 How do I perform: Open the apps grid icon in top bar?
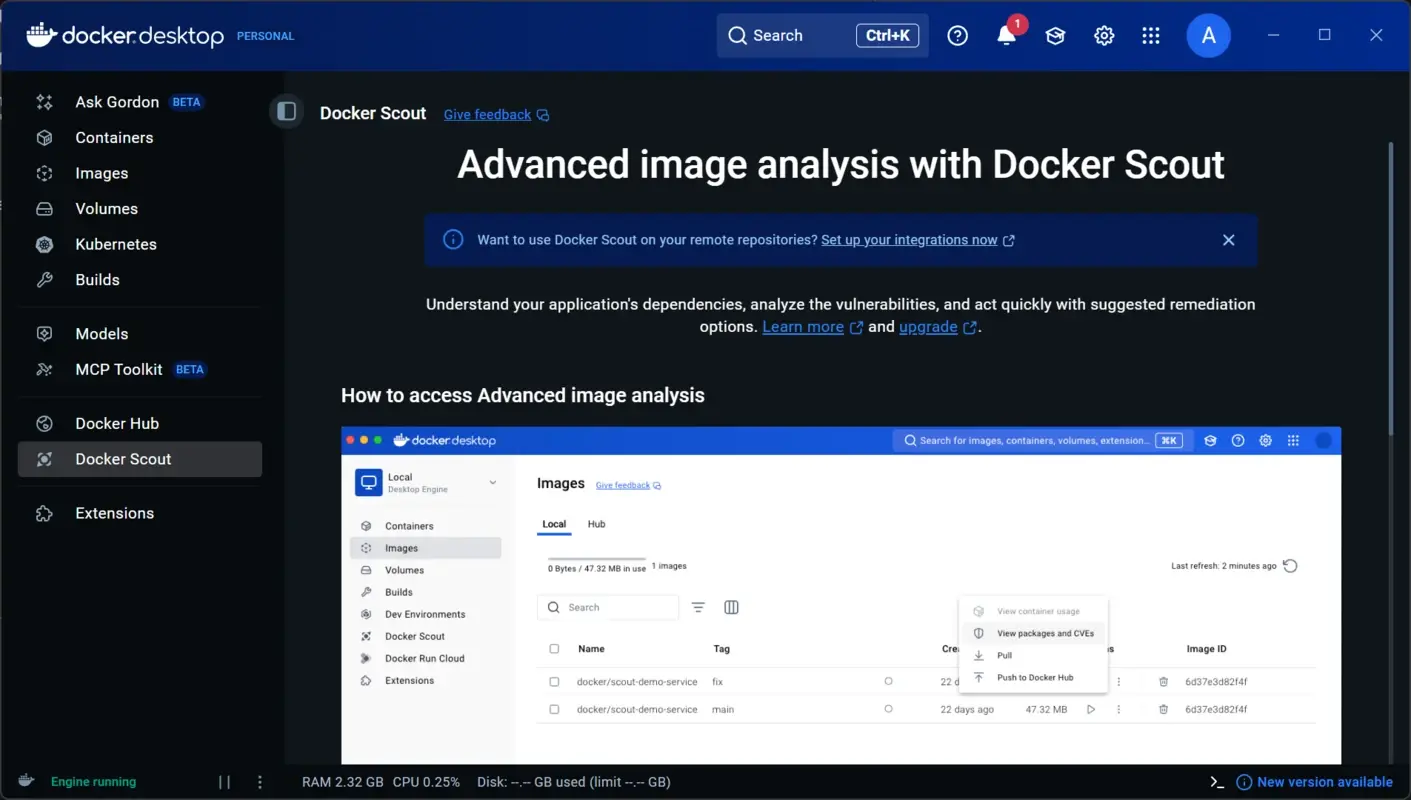tap(1151, 35)
